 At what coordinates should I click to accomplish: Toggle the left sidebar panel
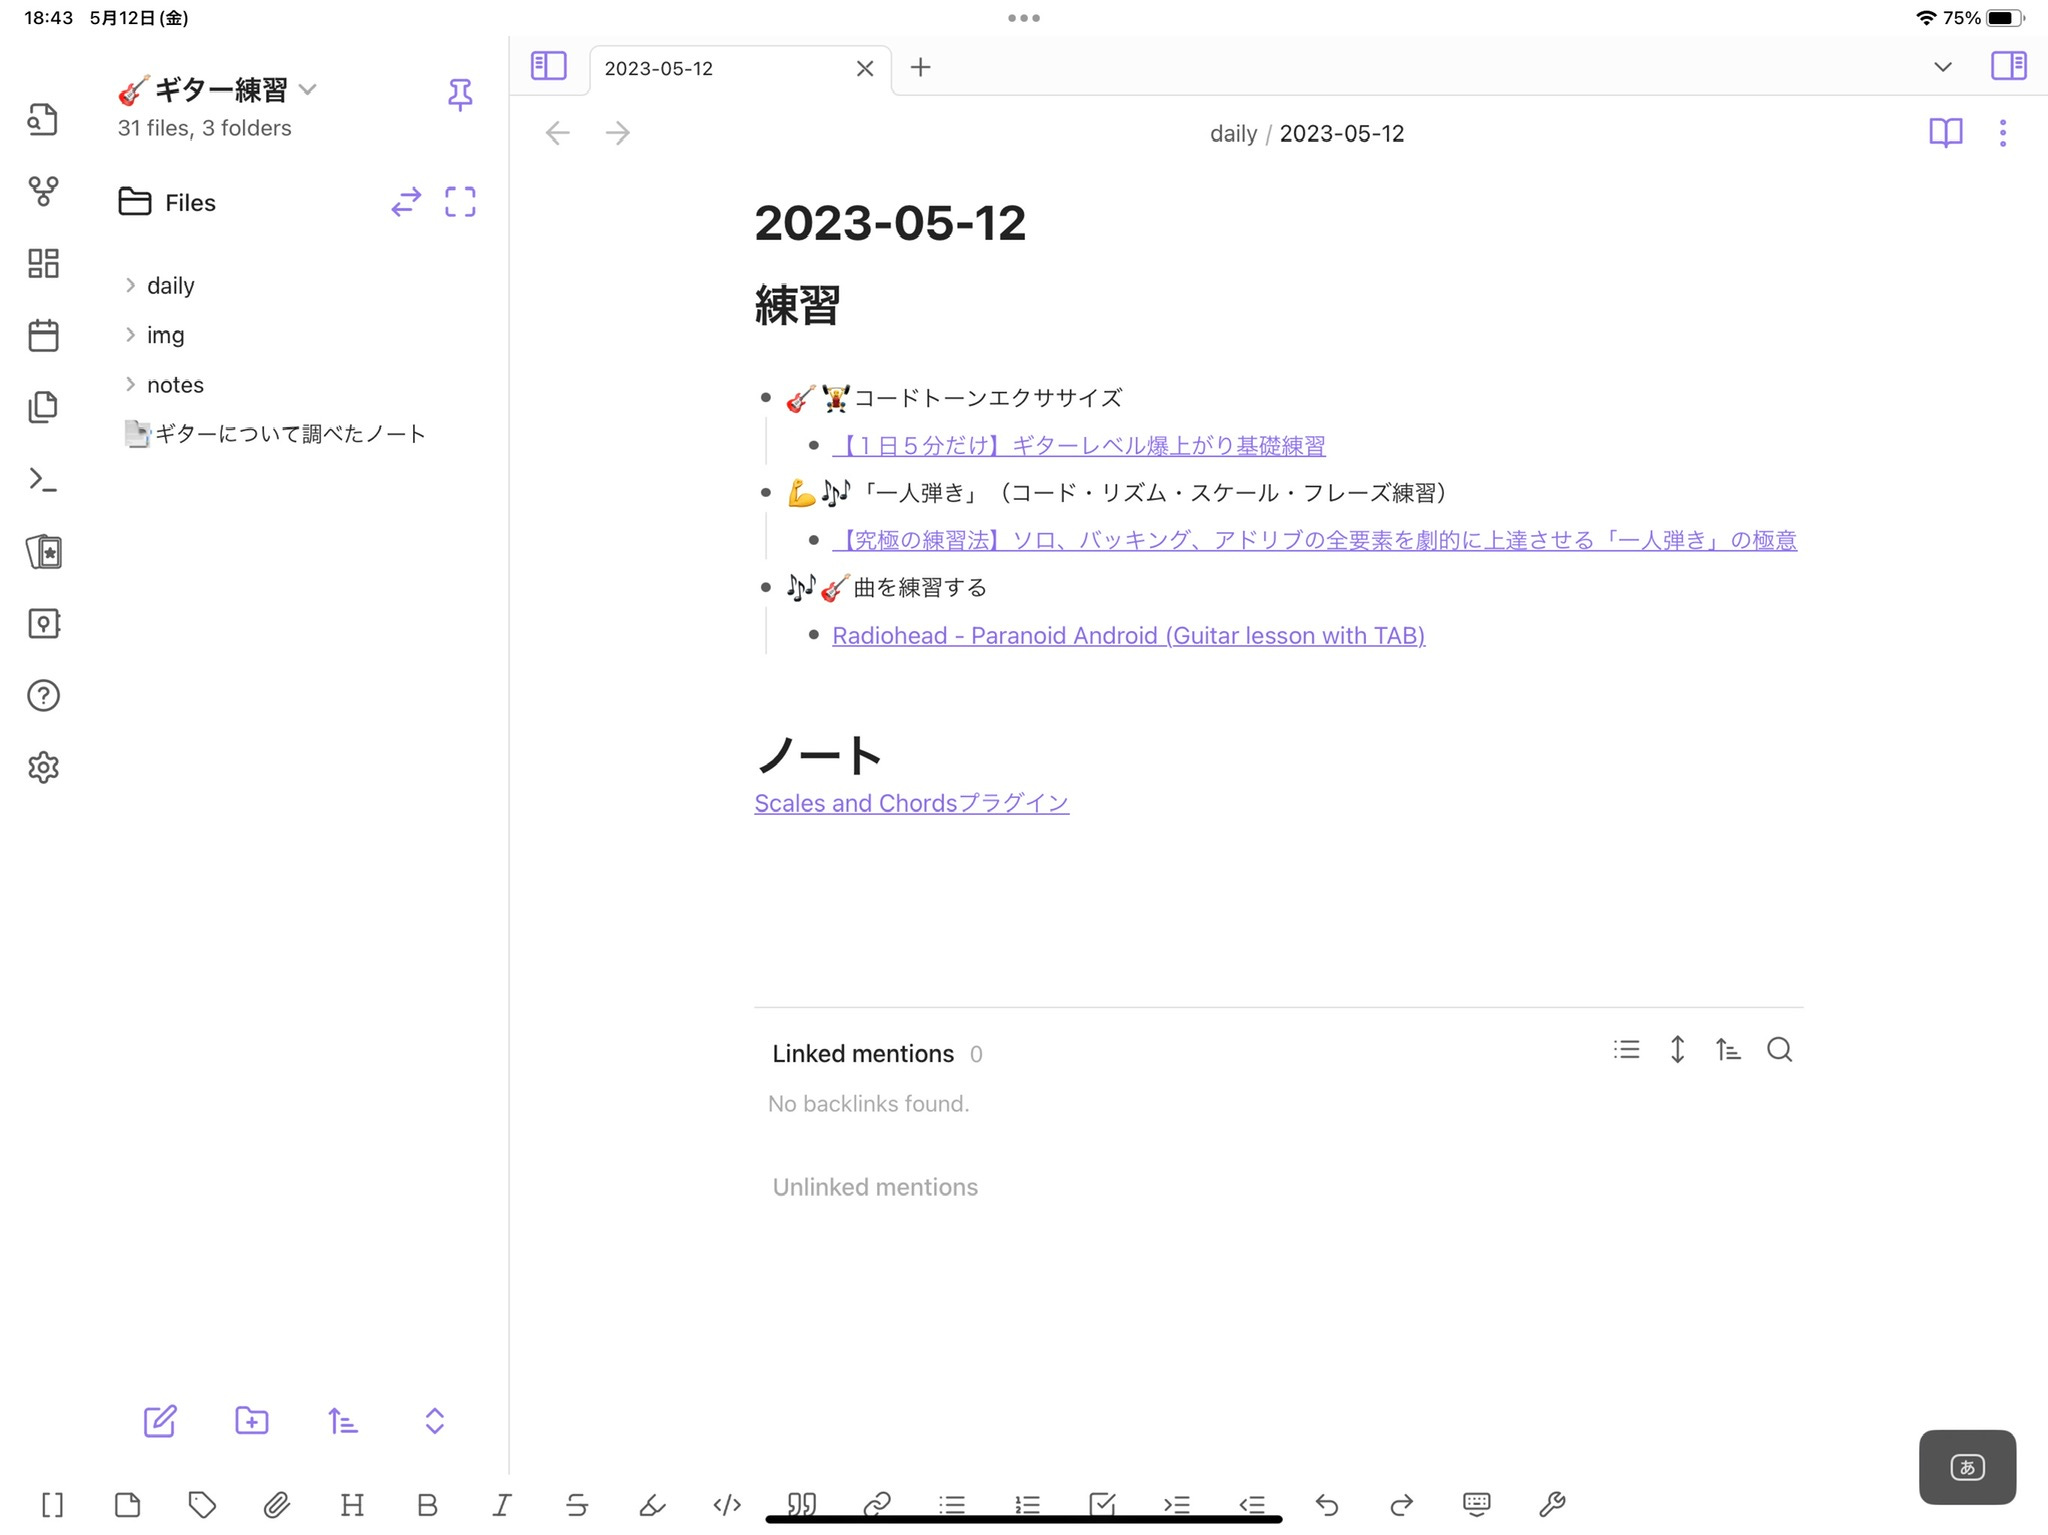coord(548,66)
